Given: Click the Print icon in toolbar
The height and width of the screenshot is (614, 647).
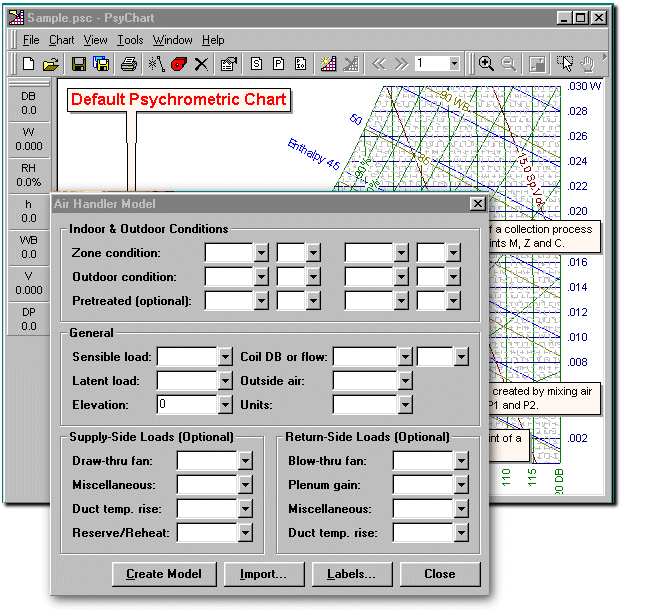Looking at the screenshot, I should click(x=128, y=64).
